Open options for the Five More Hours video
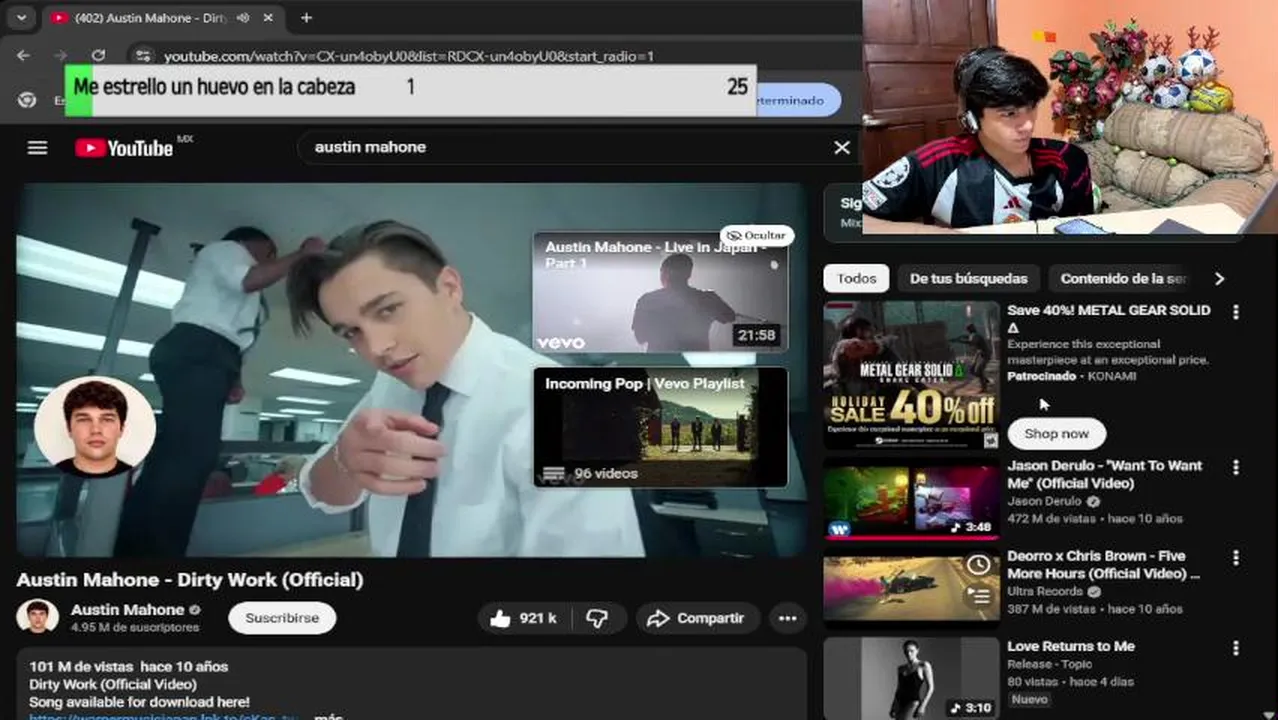 pos(1236,557)
